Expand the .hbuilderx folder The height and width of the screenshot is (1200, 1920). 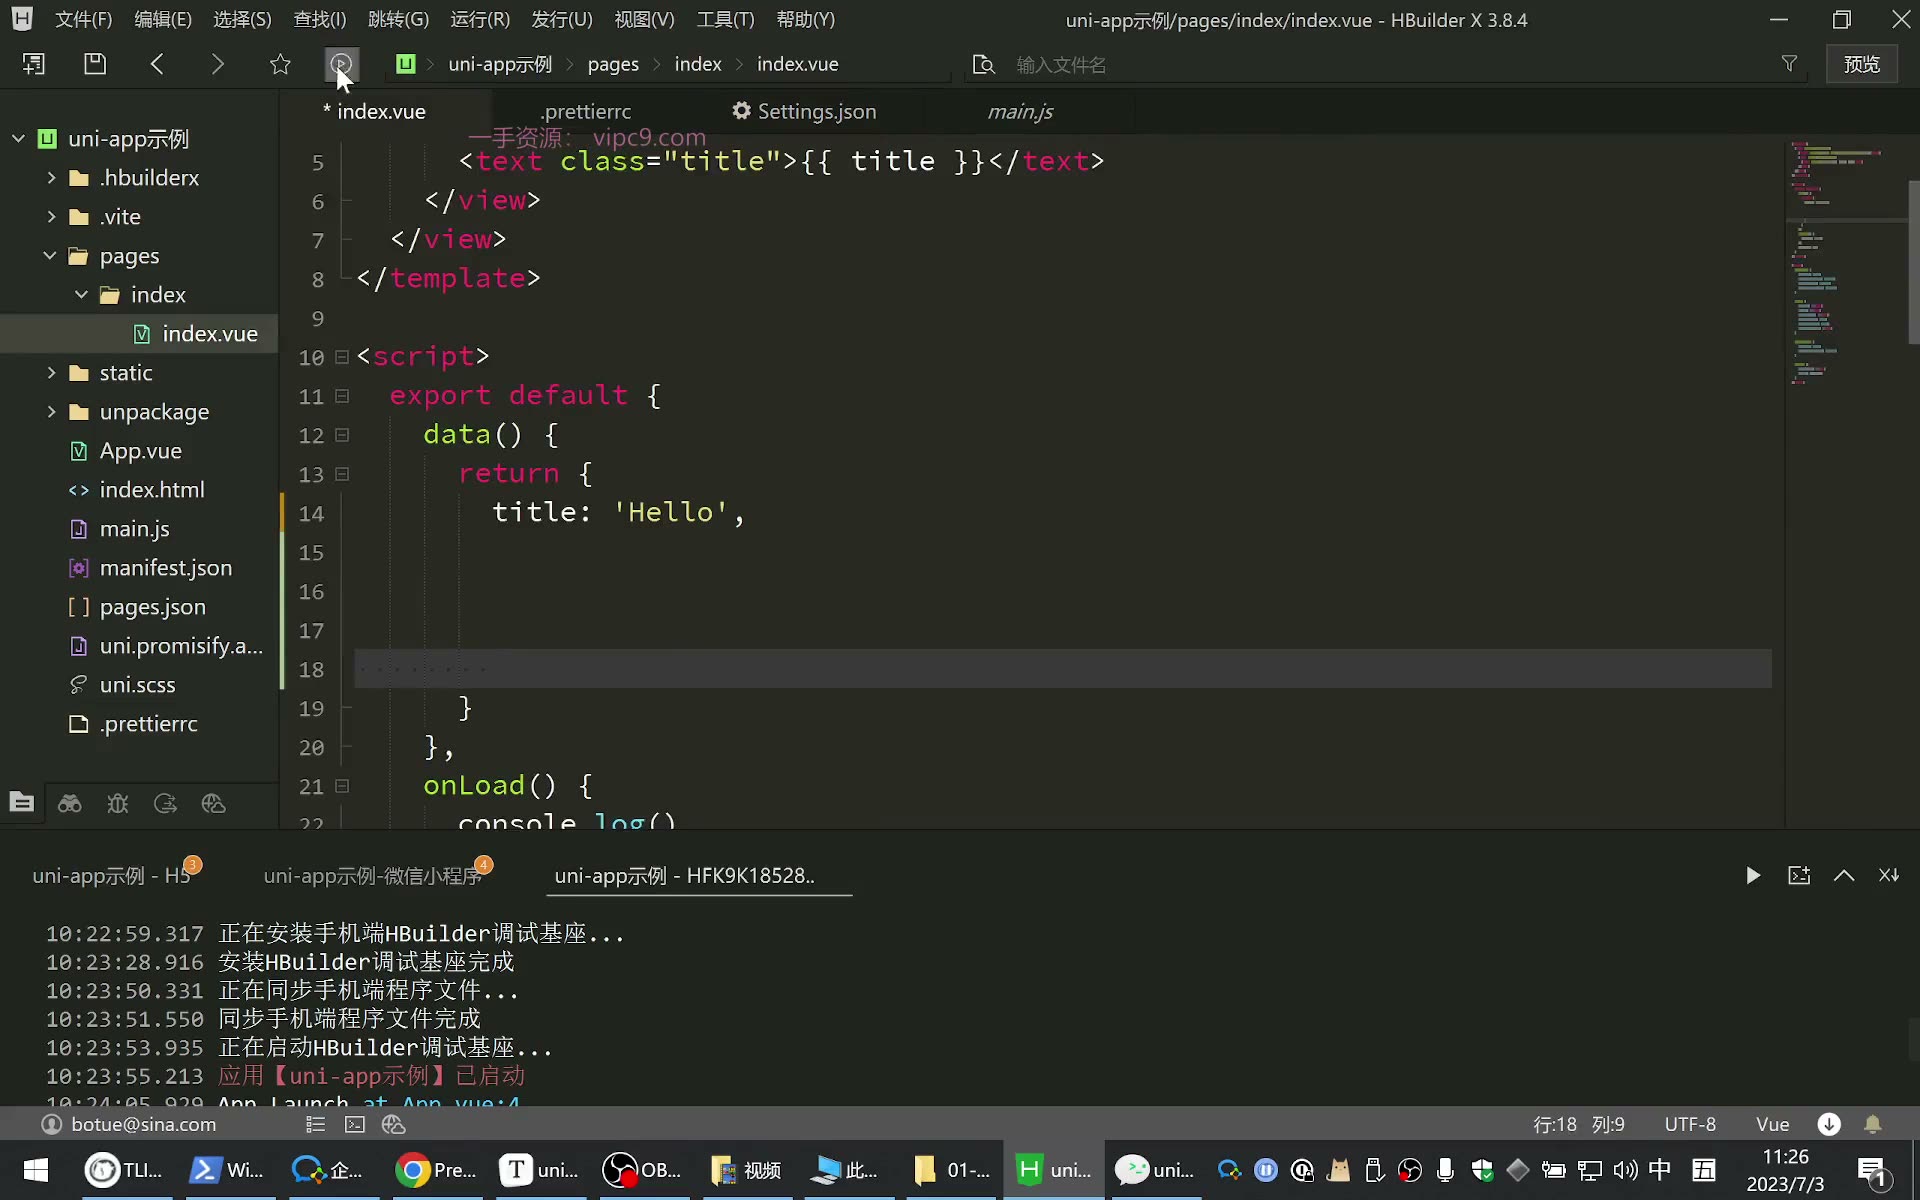click(x=51, y=178)
